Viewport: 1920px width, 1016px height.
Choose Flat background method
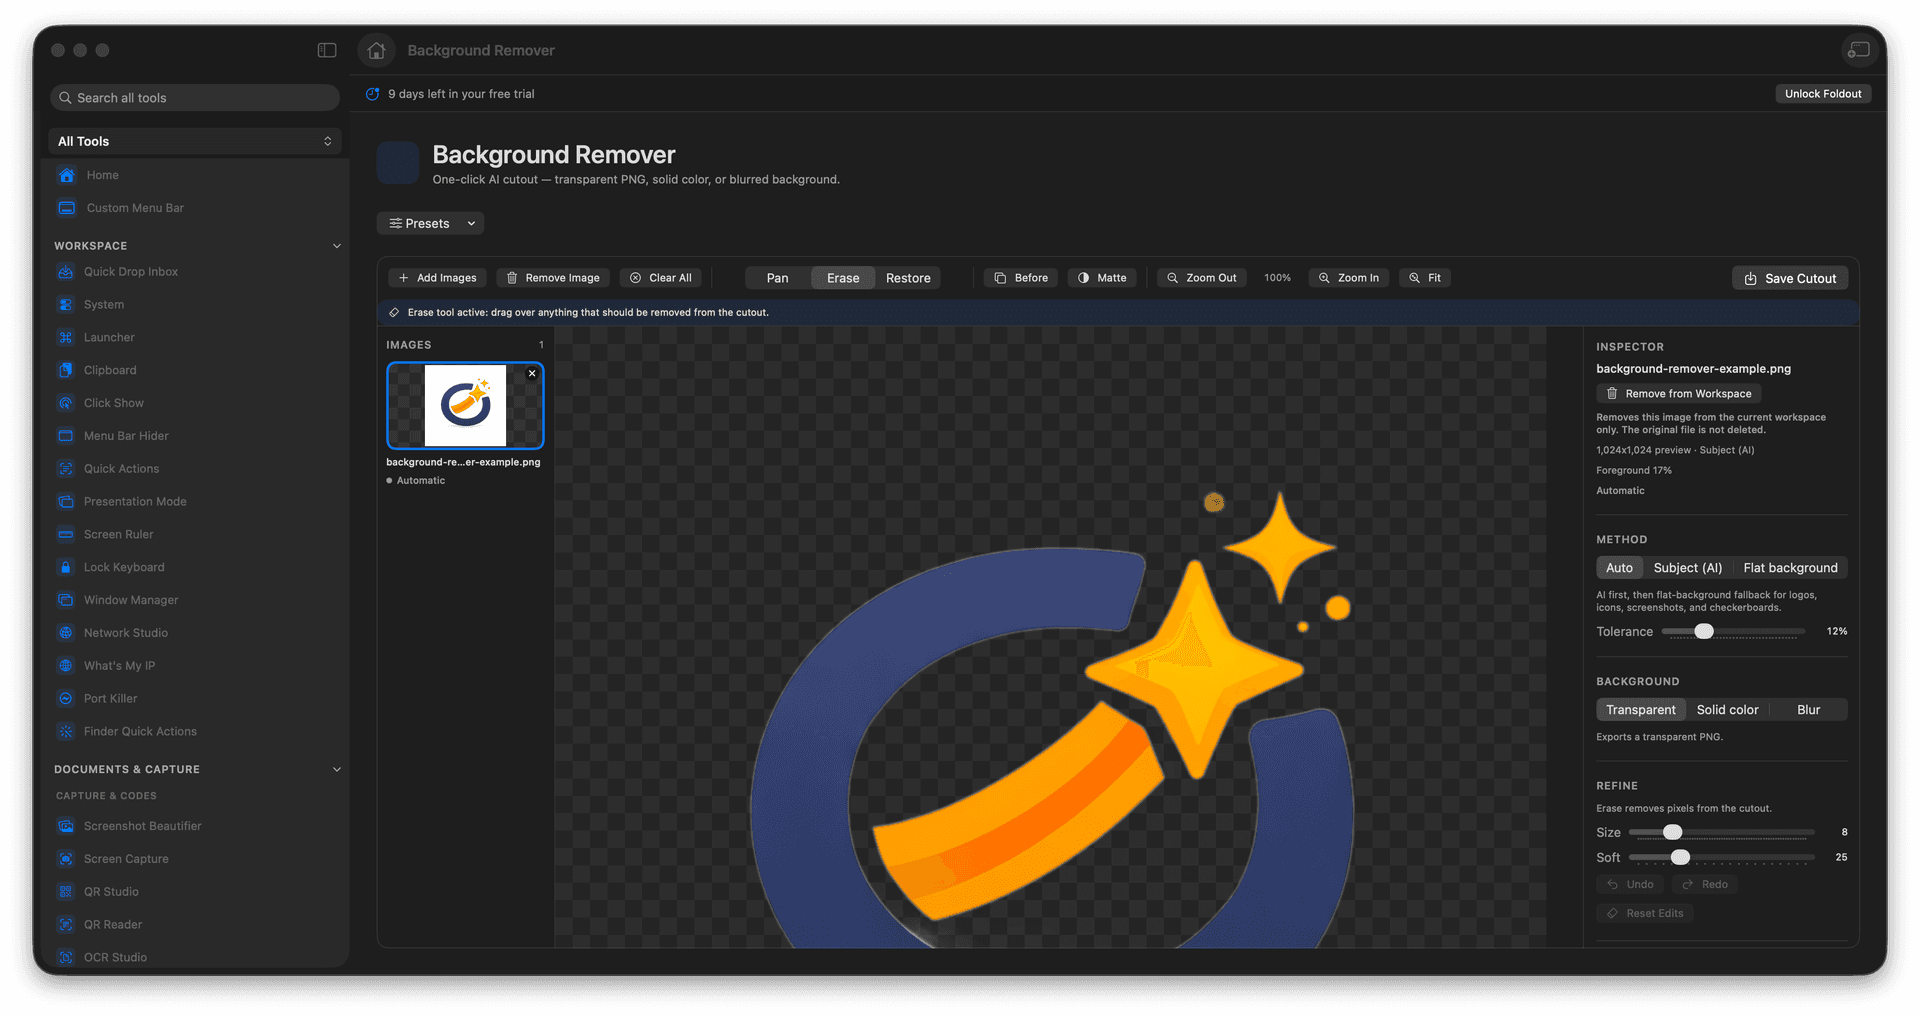[1790, 568]
